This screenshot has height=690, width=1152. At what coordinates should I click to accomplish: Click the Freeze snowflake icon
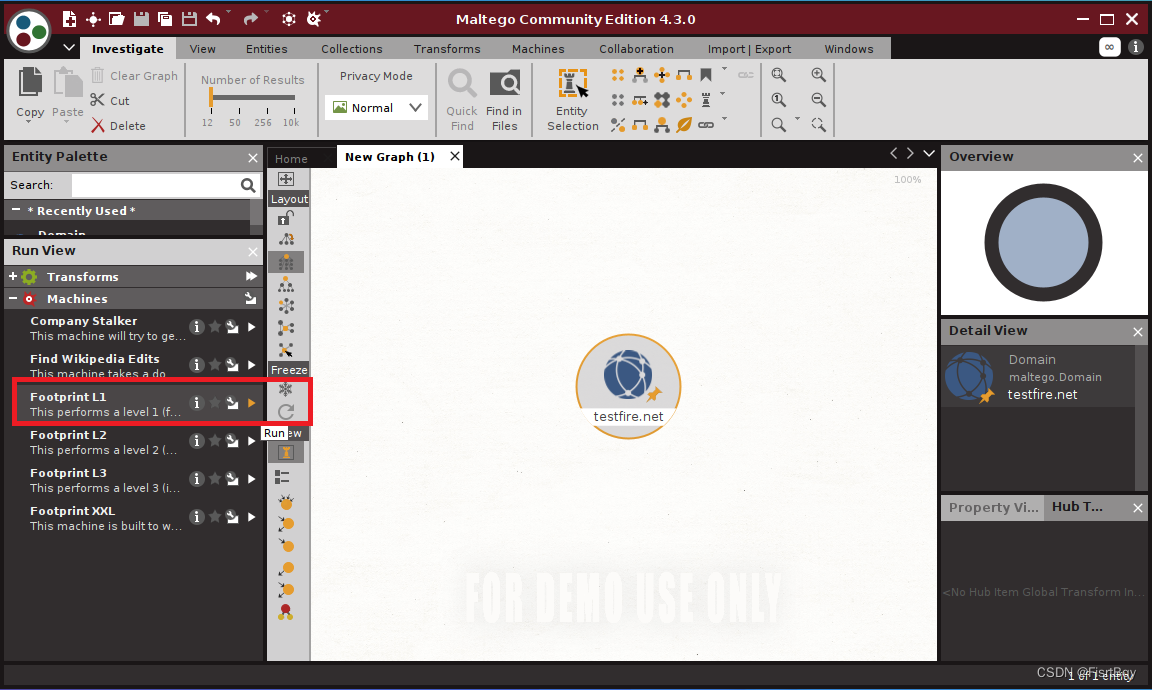(286, 389)
